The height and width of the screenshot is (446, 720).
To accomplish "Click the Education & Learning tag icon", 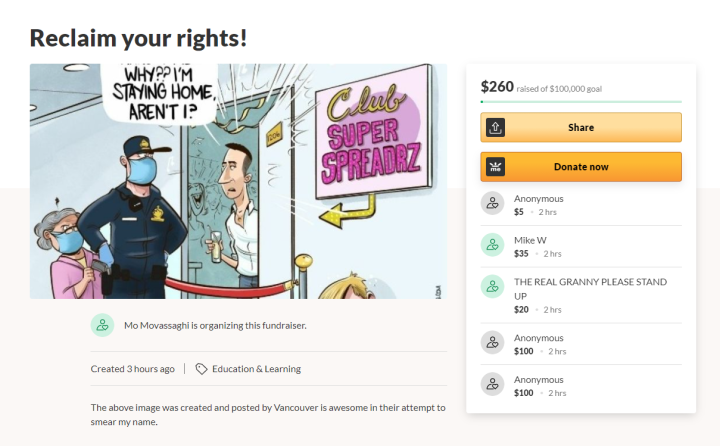I will point(201,369).
